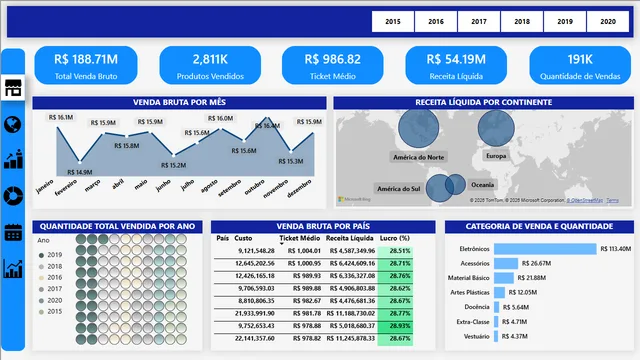Open the map Terms link

pyautogui.click(x=612, y=200)
